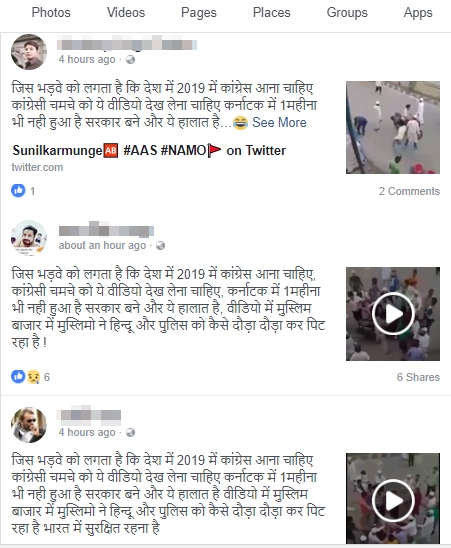
Task: Select the Places tab
Action: coord(272,13)
